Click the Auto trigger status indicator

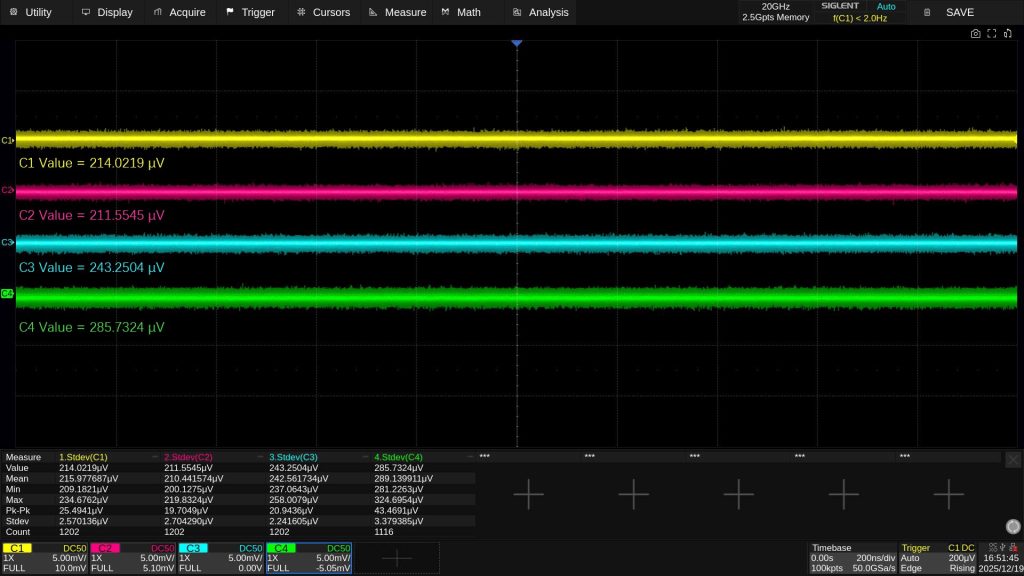[x=886, y=6]
